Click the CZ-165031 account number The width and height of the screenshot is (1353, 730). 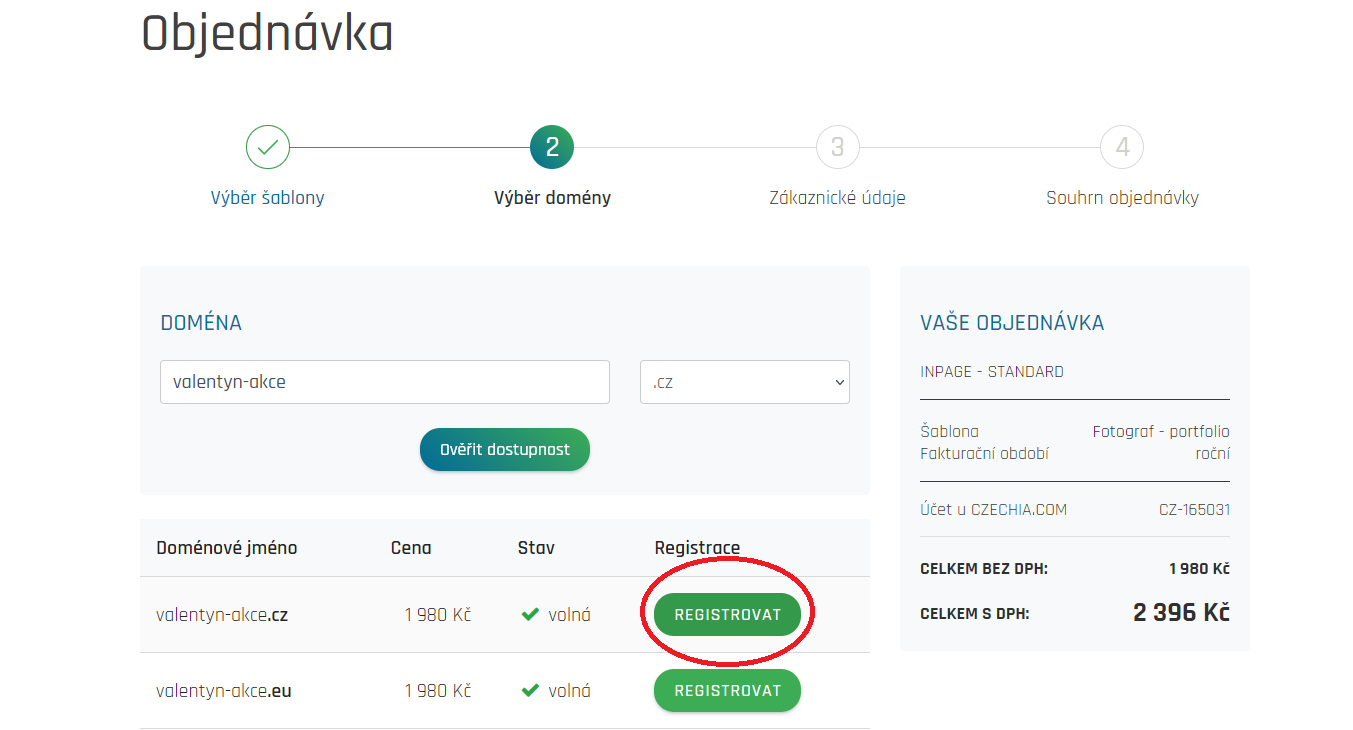[x=1194, y=510]
